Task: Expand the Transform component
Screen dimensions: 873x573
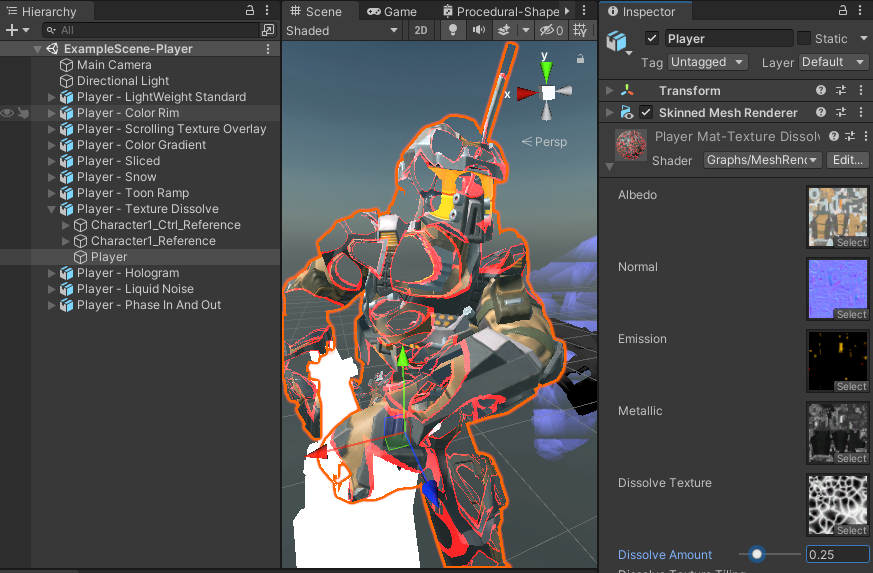Action: click(x=610, y=90)
